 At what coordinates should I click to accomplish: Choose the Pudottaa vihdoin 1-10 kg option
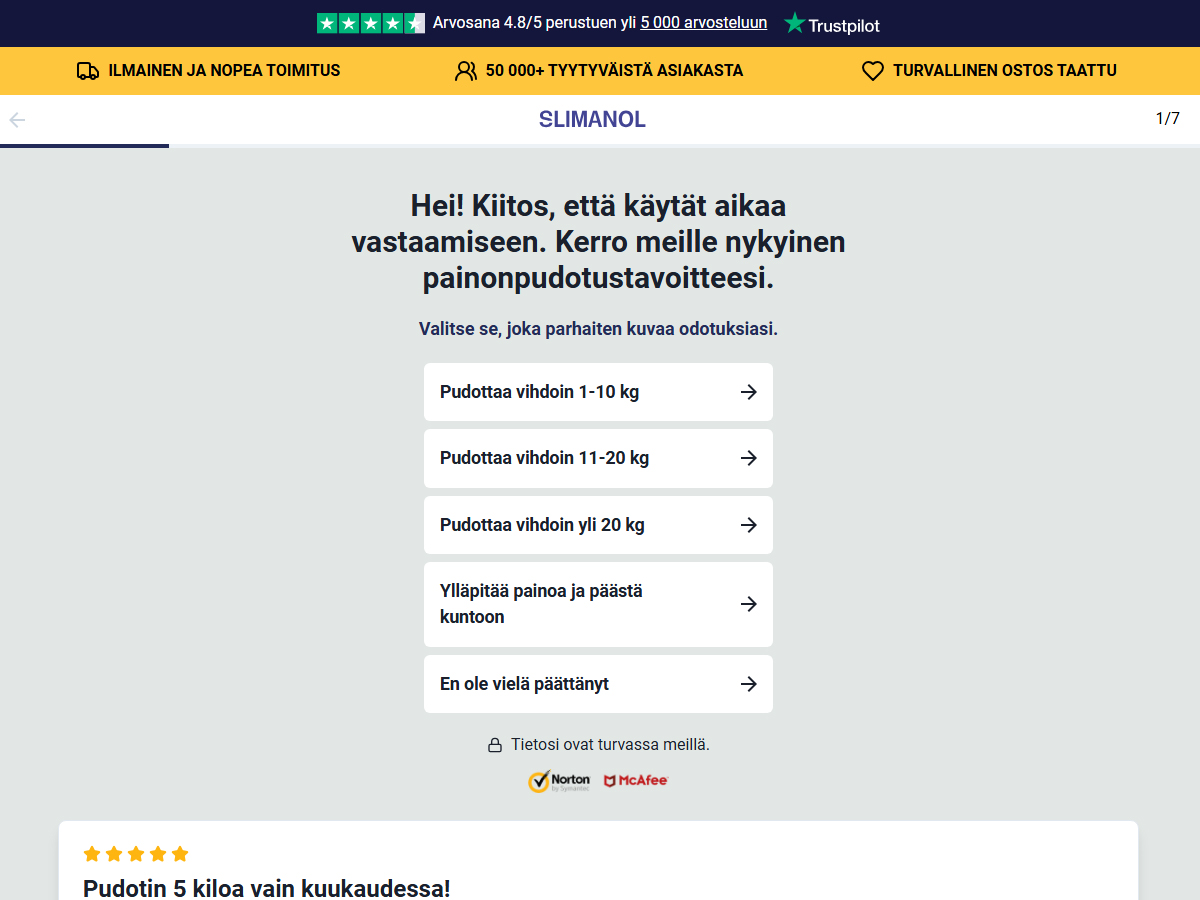[598, 392]
